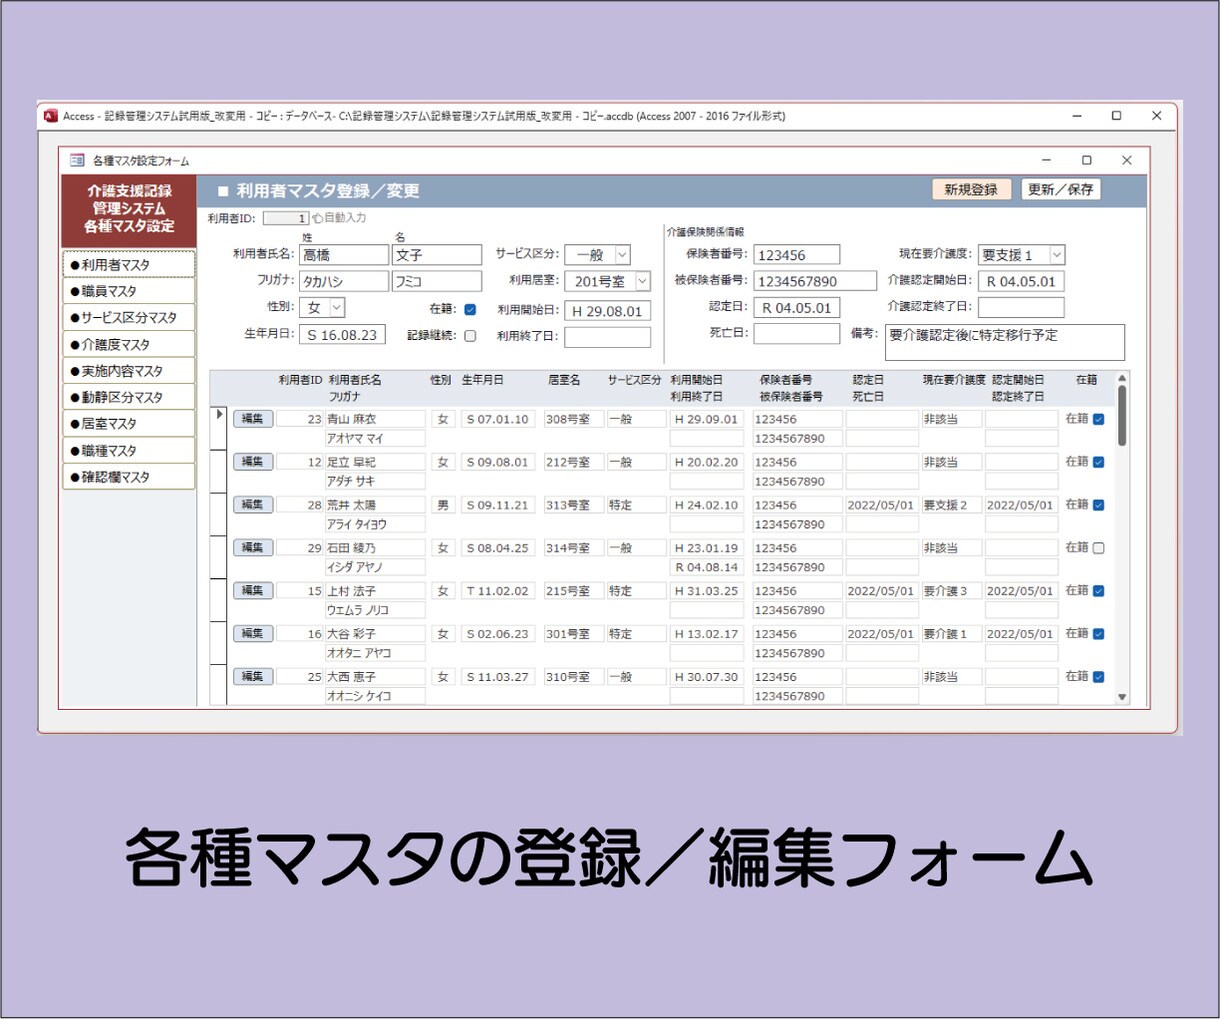The width and height of the screenshot is (1220, 1019).
Task: Open the 現在要介護度 dropdown showing 要支援1
Action: point(1057,255)
